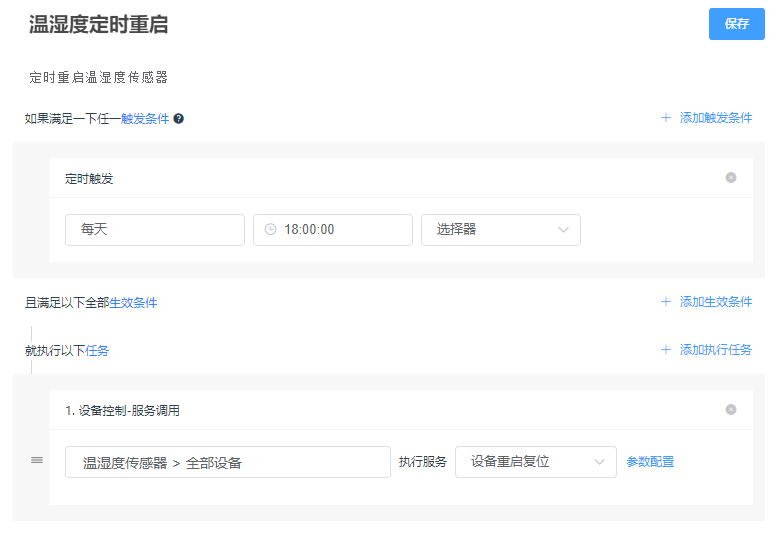This screenshot has height=548, width=780.
Task: Click the 执行服务 label
Action: click(x=422, y=462)
